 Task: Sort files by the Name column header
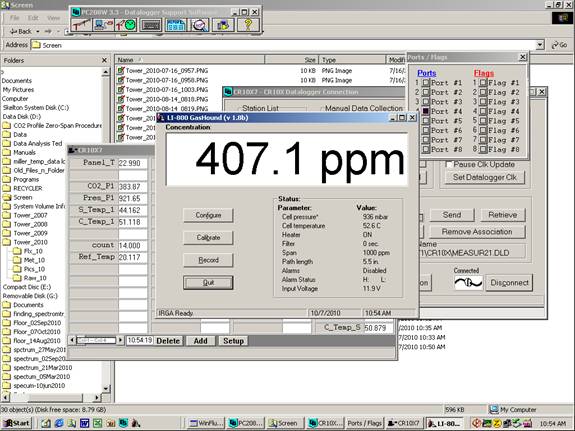(190, 60)
